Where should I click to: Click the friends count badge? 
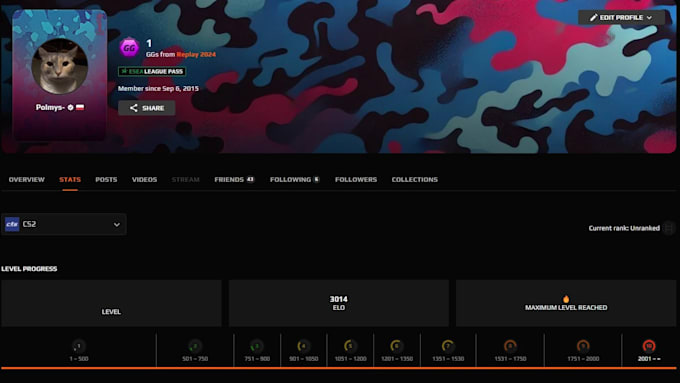pyautogui.click(x=250, y=179)
